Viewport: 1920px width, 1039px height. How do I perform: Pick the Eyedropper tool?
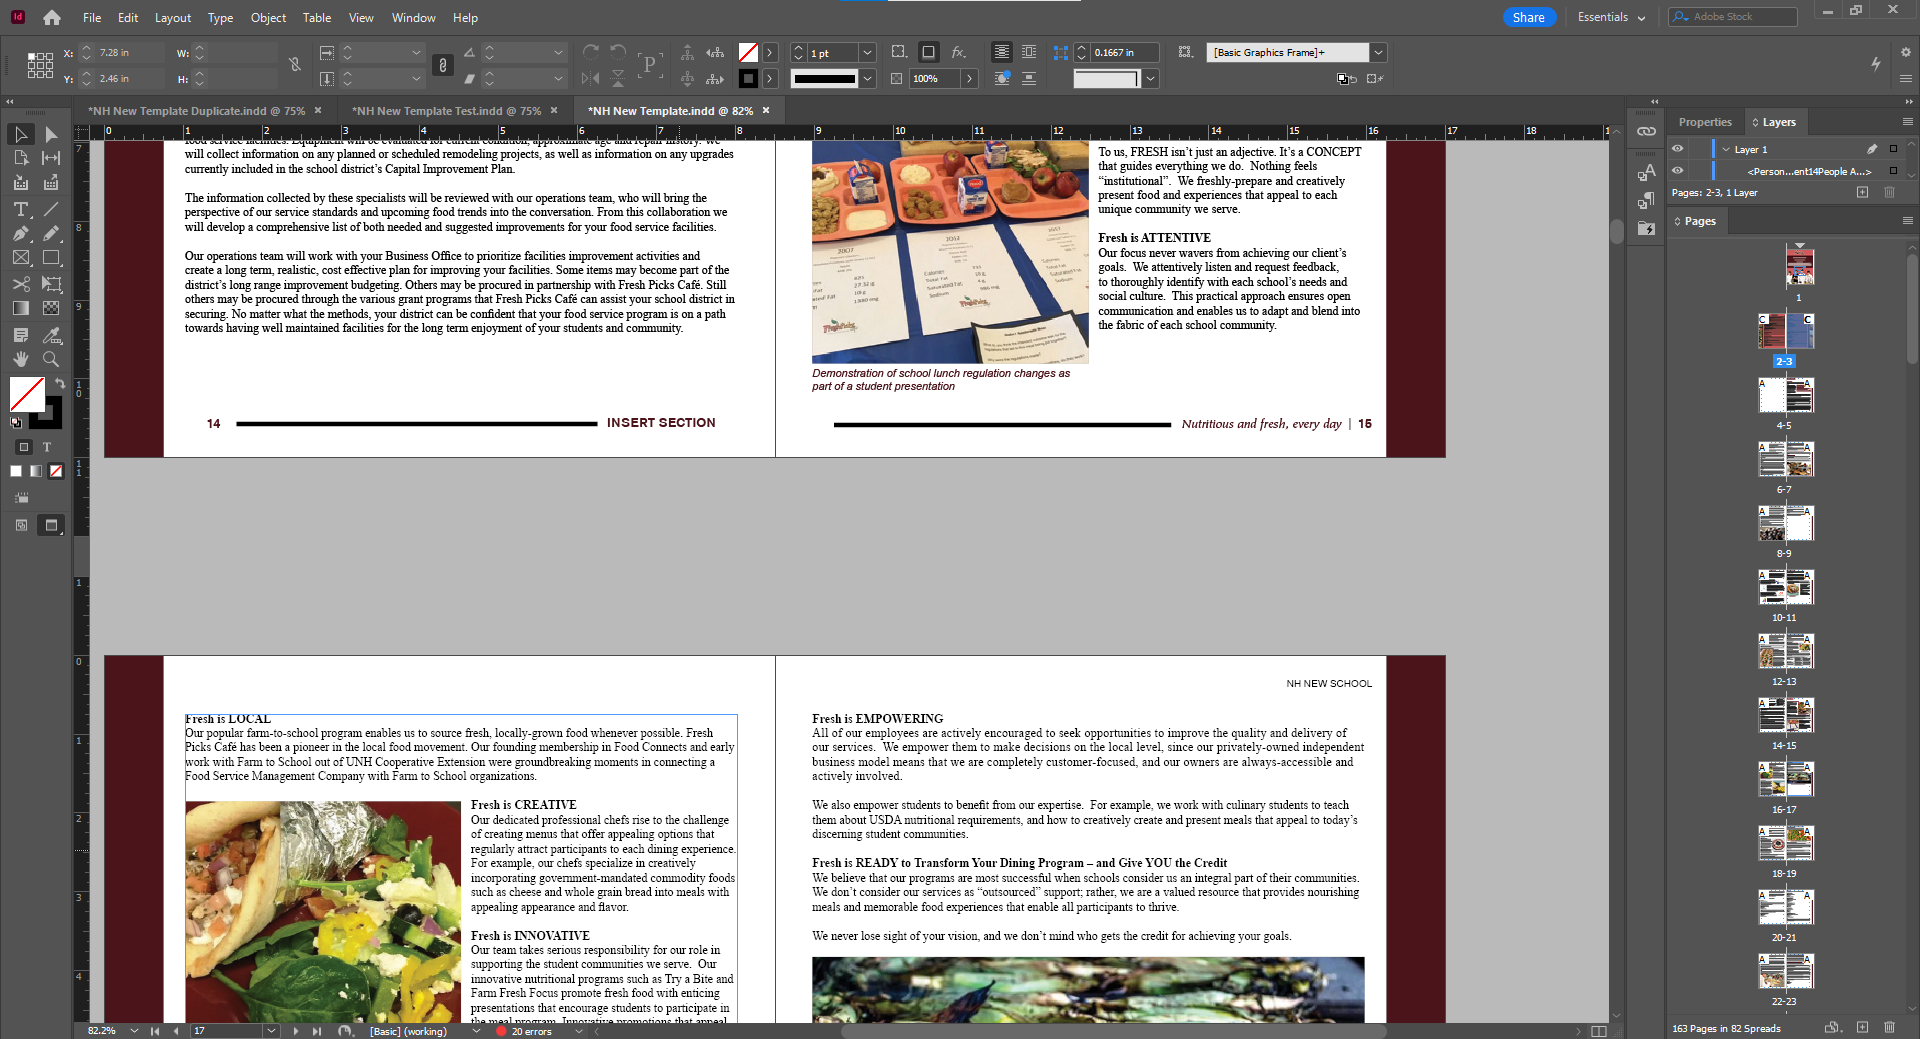(51, 335)
